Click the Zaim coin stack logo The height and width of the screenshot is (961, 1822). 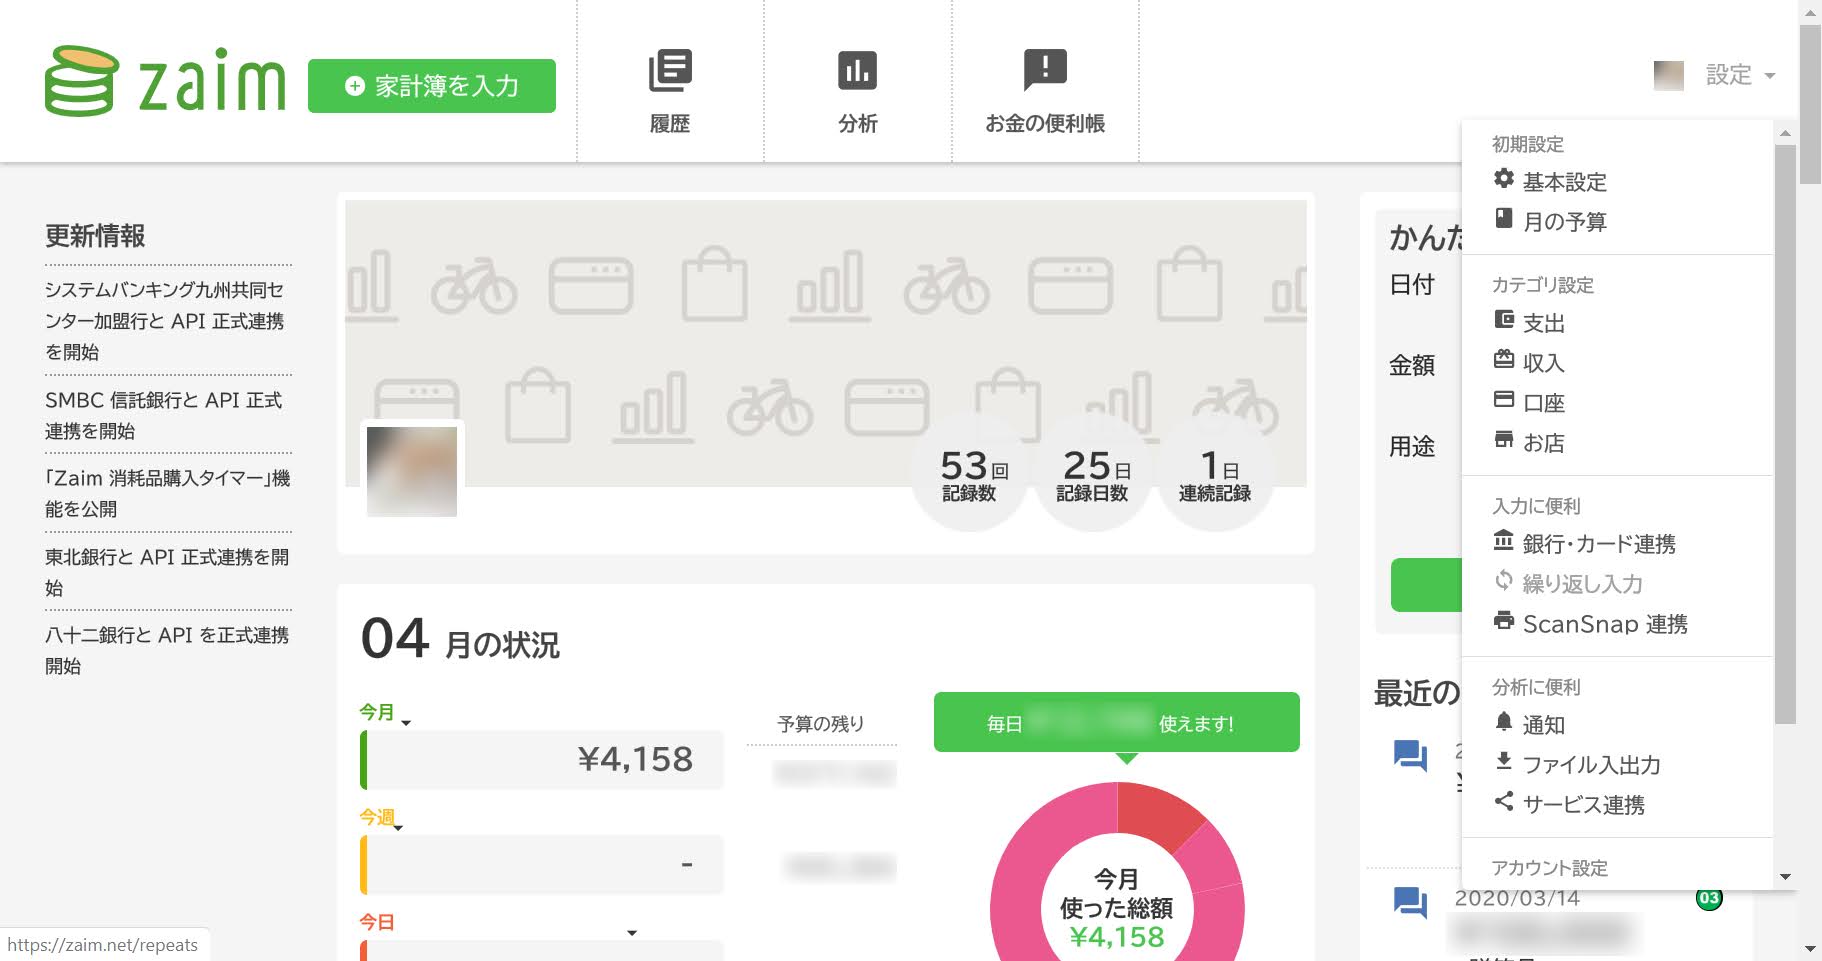(x=82, y=81)
